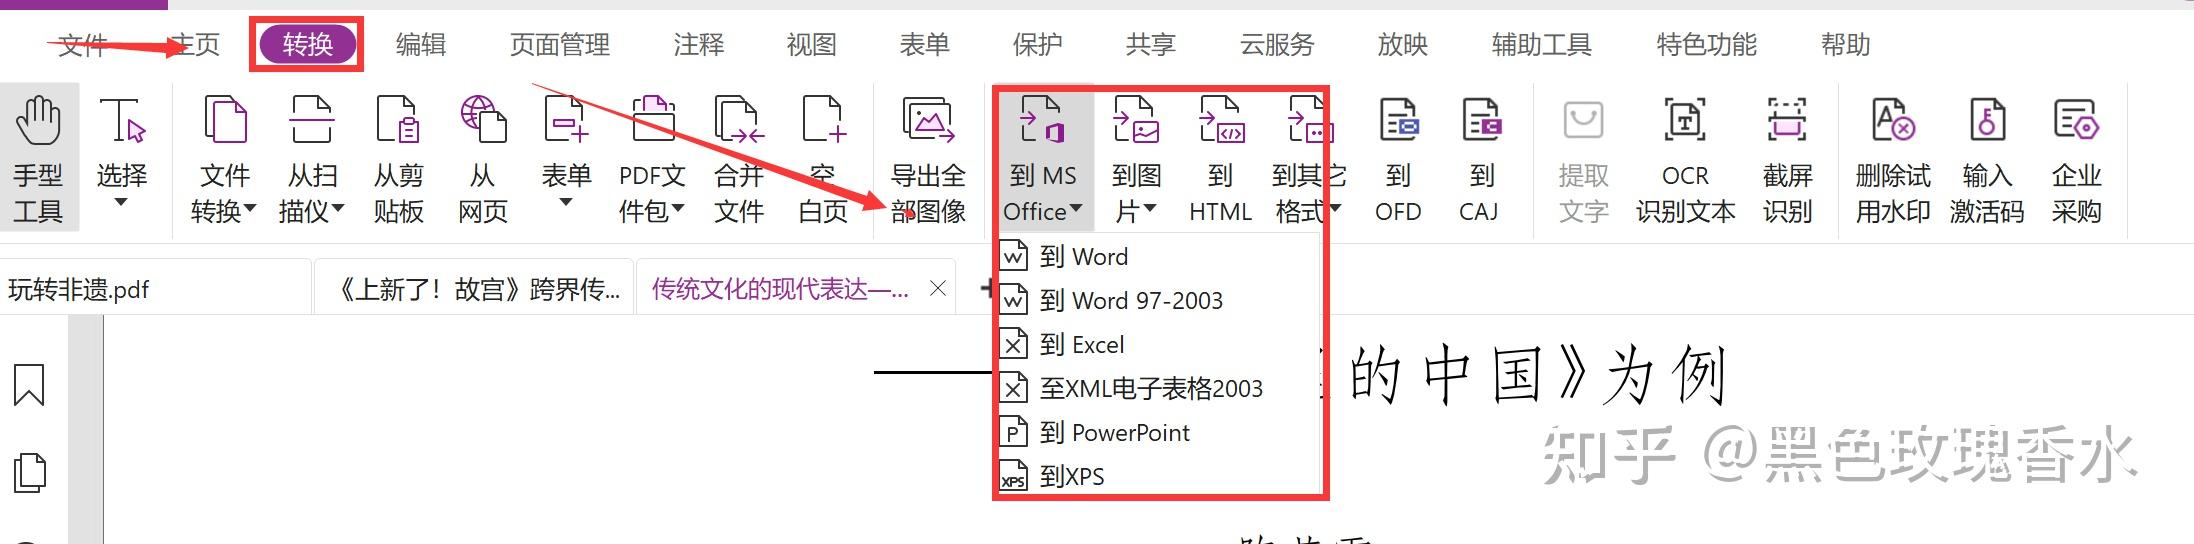This screenshot has width=2194, height=544.
Task: Expand the 到图片 dropdown arrow
Action: click(x=1150, y=210)
